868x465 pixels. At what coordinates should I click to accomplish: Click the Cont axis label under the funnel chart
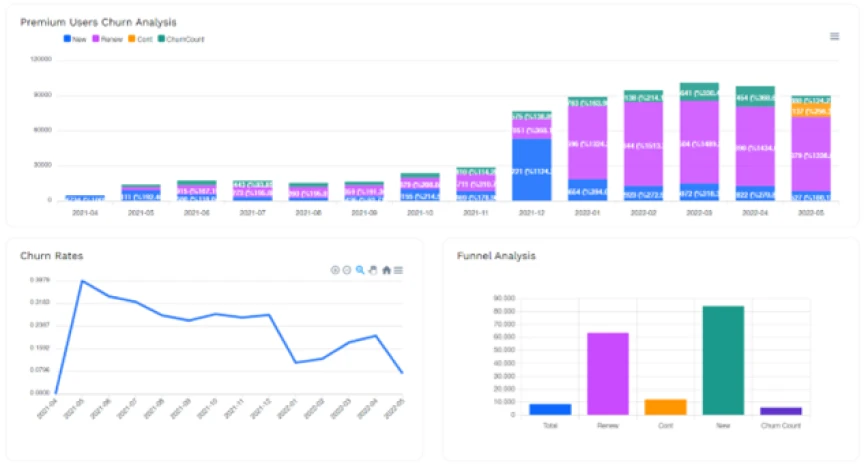click(x=665, y=426)
